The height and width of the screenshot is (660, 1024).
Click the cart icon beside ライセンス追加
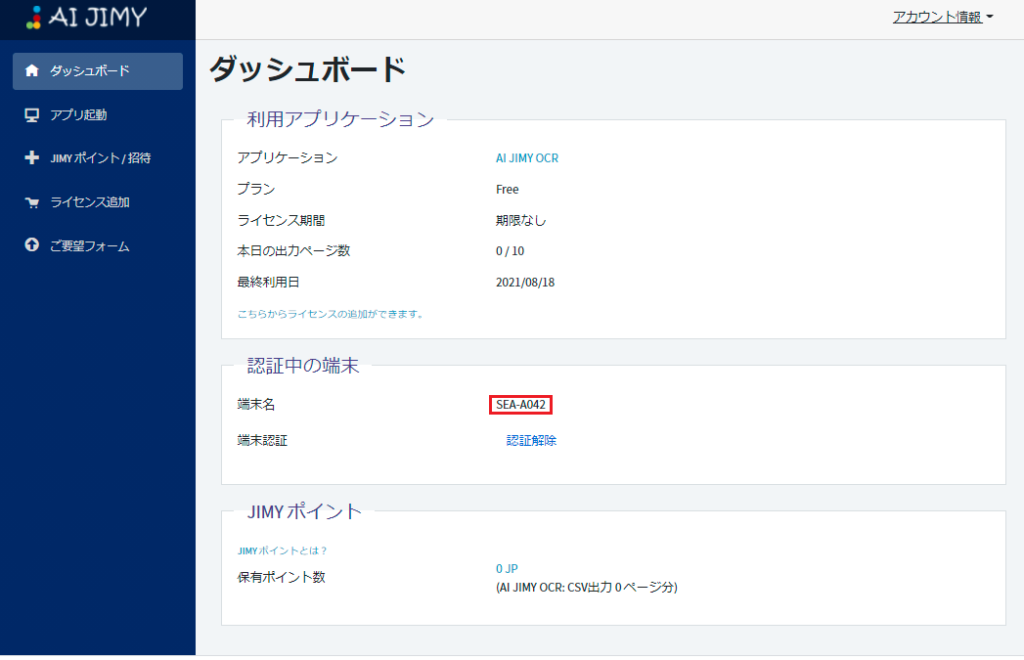[x=31, y=202]
